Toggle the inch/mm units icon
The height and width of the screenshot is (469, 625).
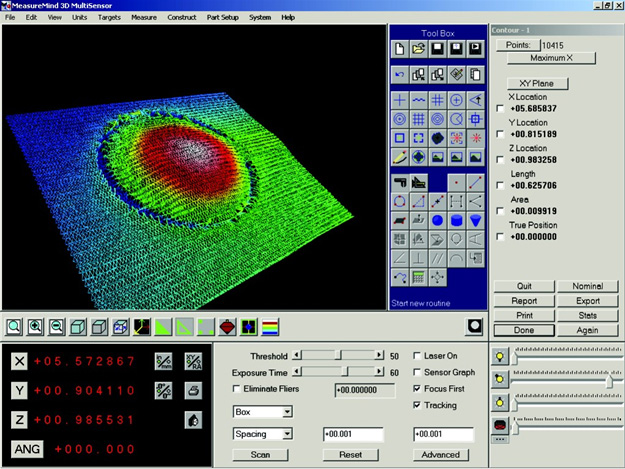pos(165,361)
